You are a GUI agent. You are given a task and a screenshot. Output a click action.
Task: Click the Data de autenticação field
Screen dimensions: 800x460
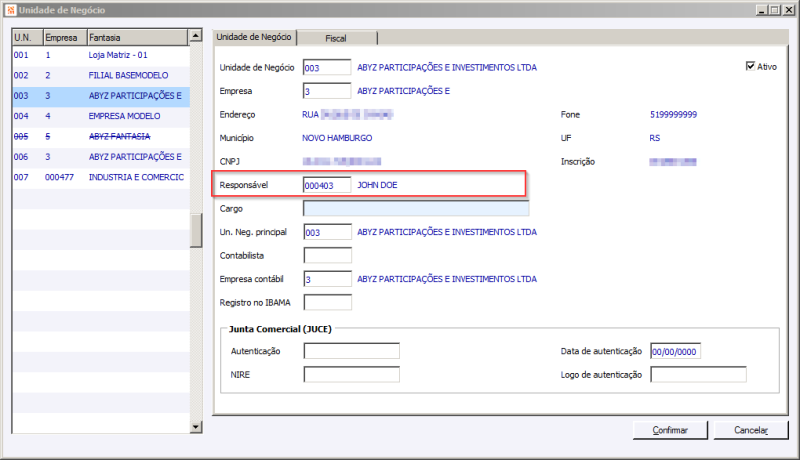pos(675,351)
